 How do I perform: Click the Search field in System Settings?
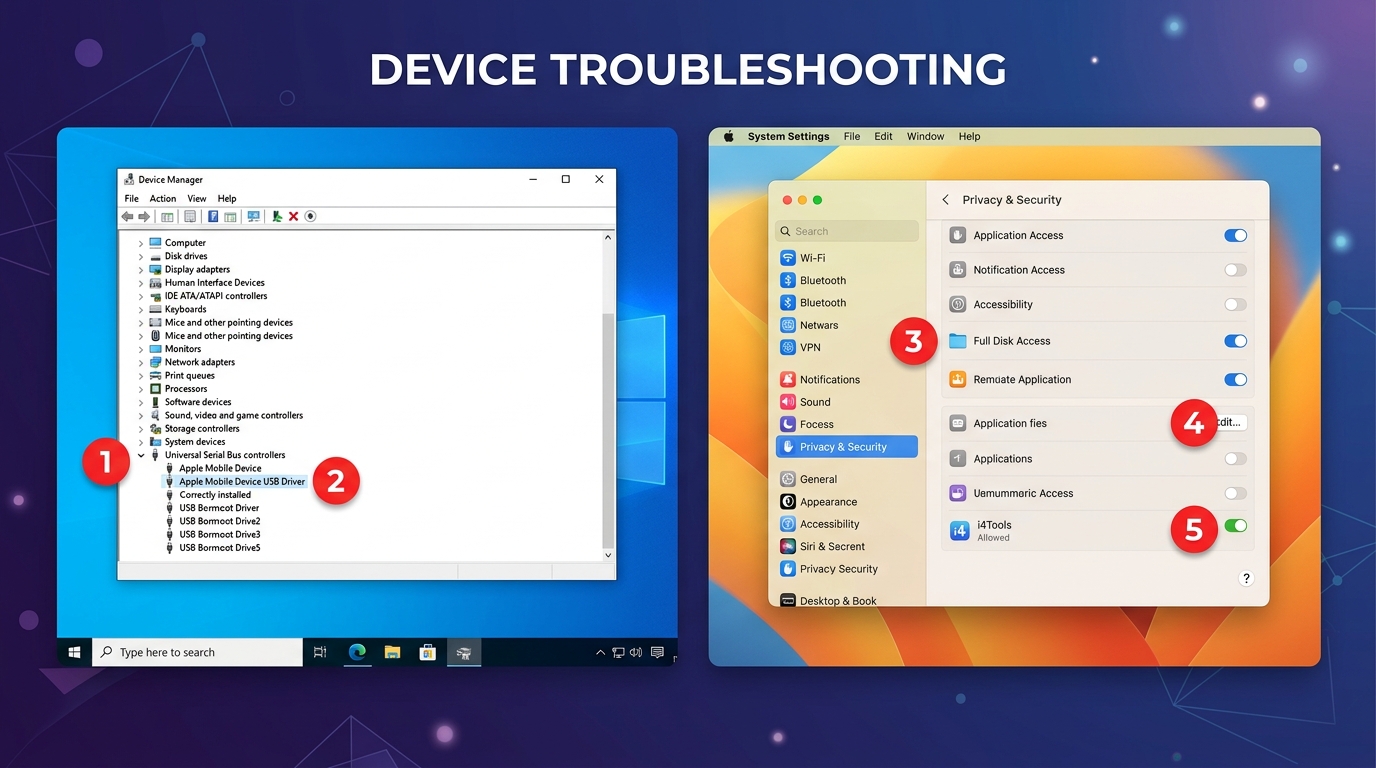pos(846,231)
